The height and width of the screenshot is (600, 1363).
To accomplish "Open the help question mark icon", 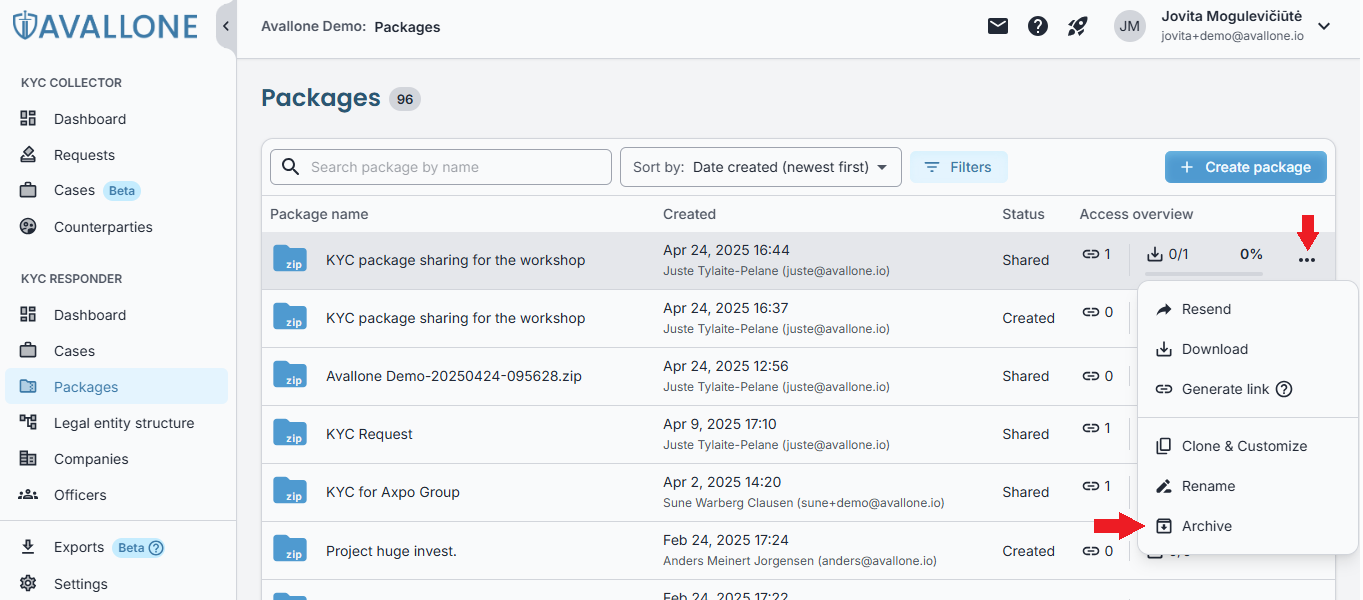I will [1038, 27].
